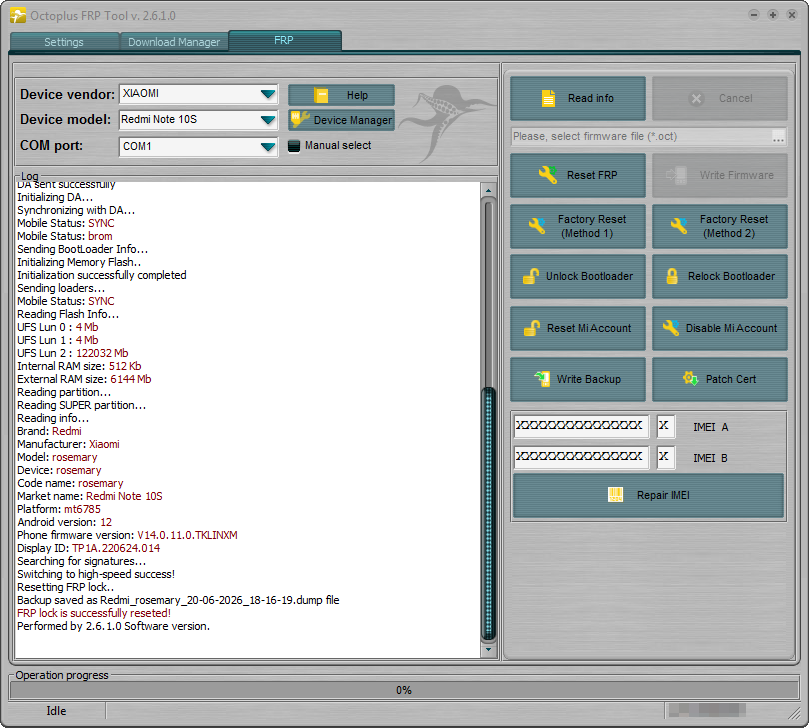Click the Help book icon
The image size is (809, 728).
click(x=321, y=95)
